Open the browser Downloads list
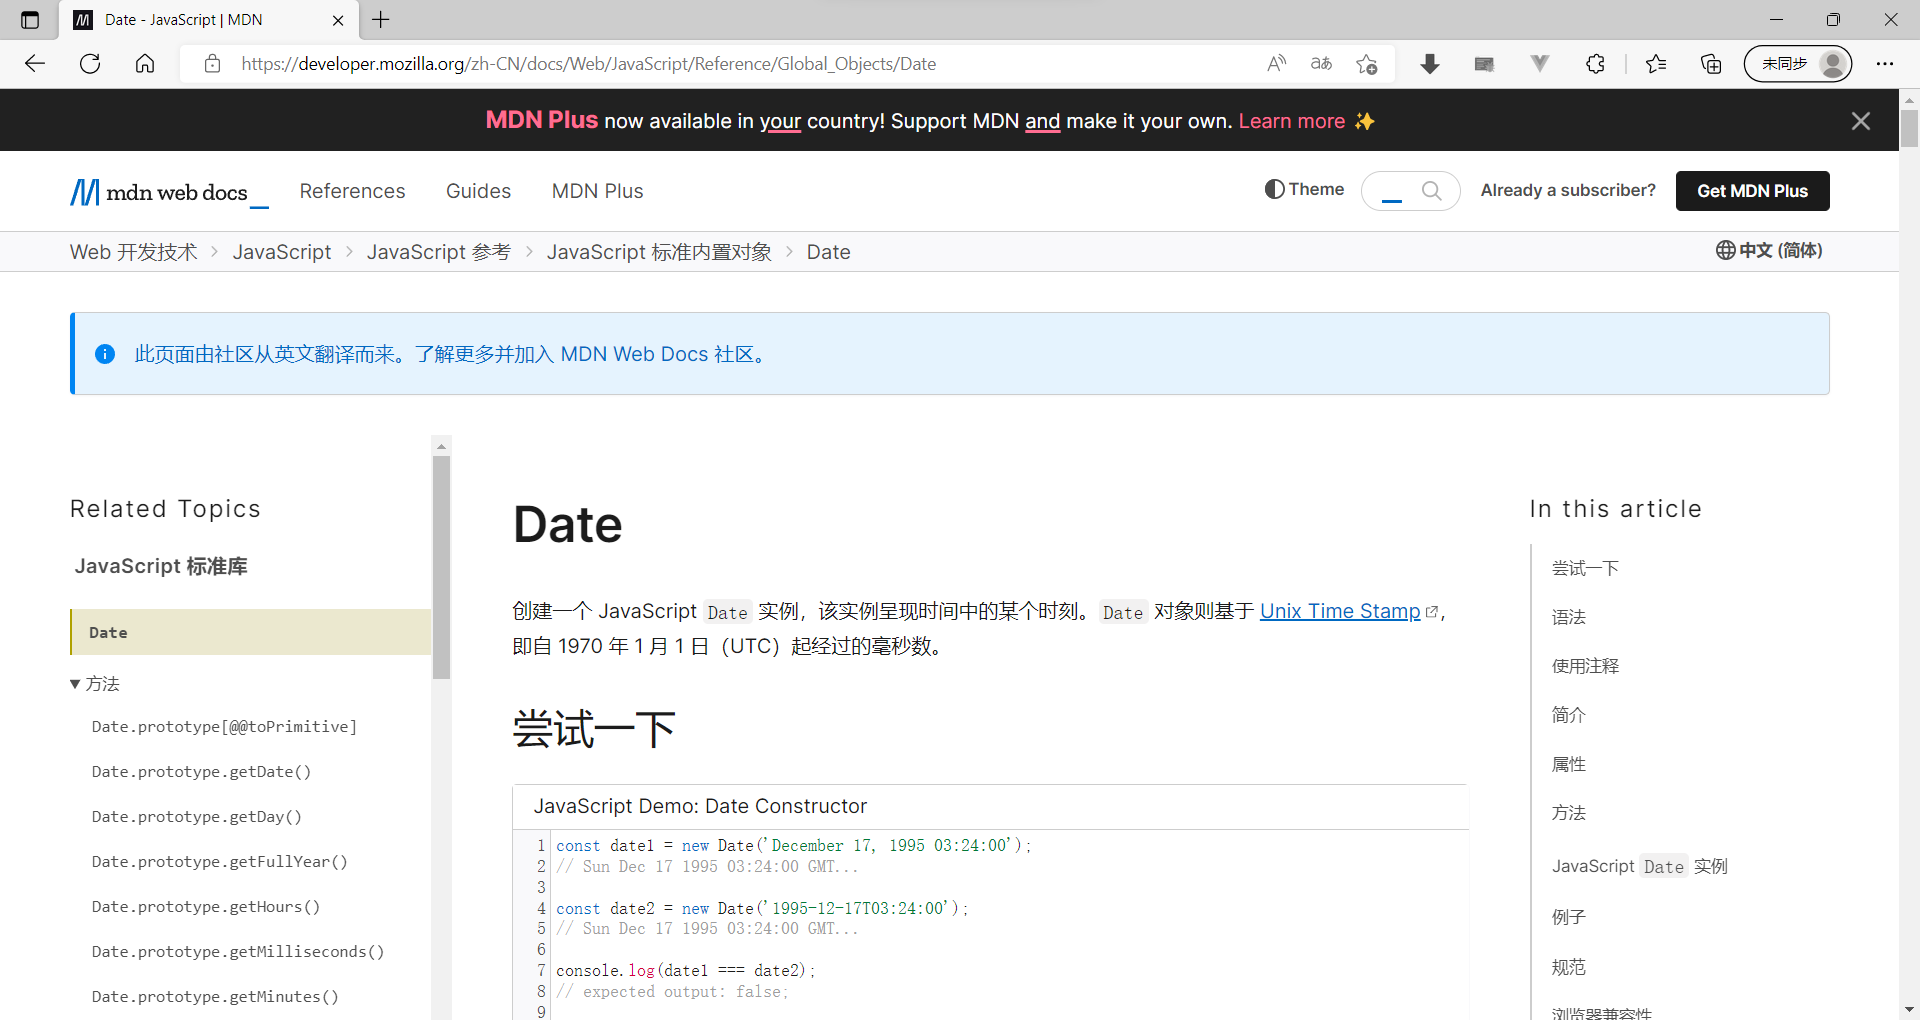 [1430, 63]
